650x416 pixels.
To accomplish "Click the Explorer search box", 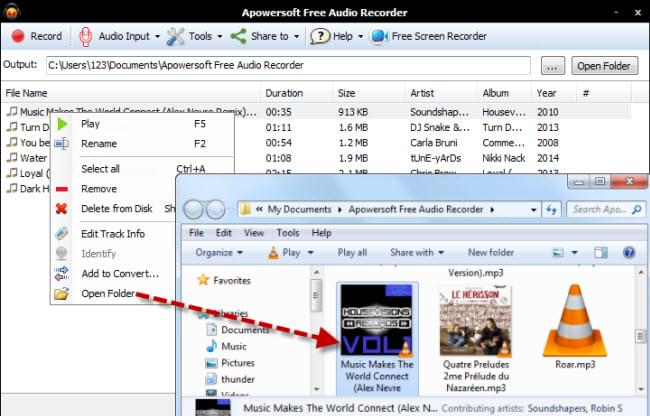I will [605, 210].
